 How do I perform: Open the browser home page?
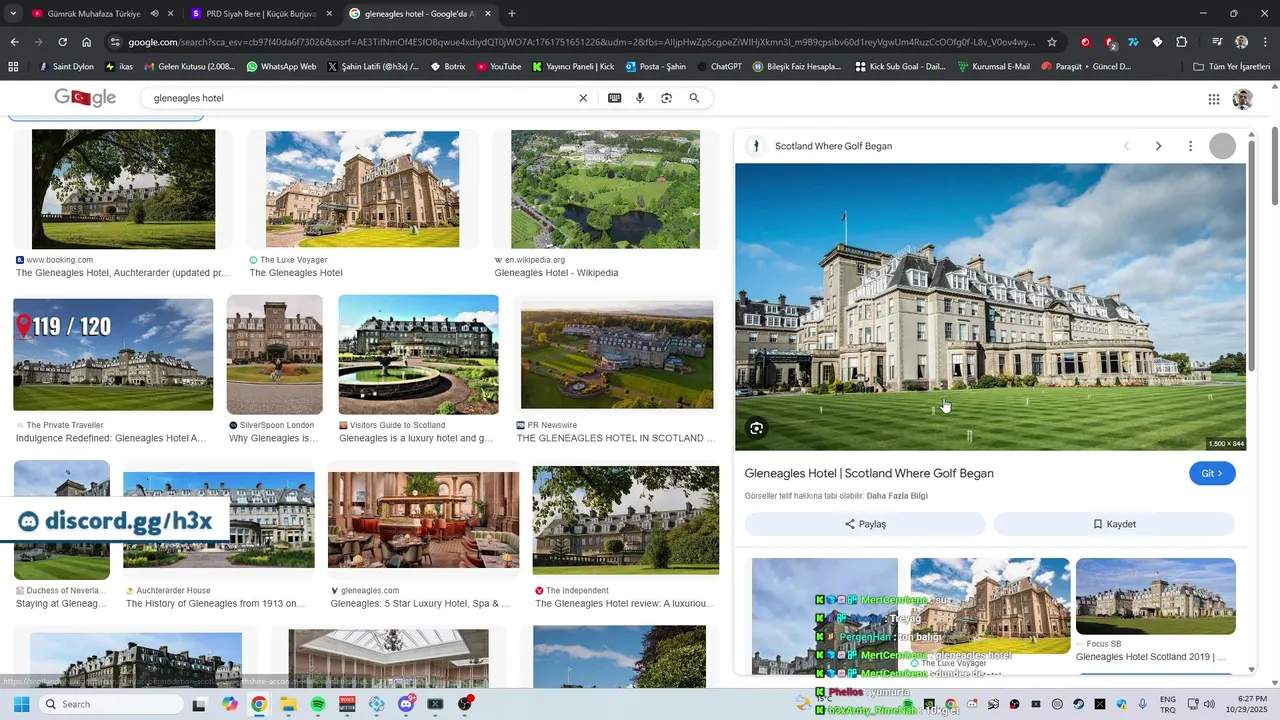point(87,42)
